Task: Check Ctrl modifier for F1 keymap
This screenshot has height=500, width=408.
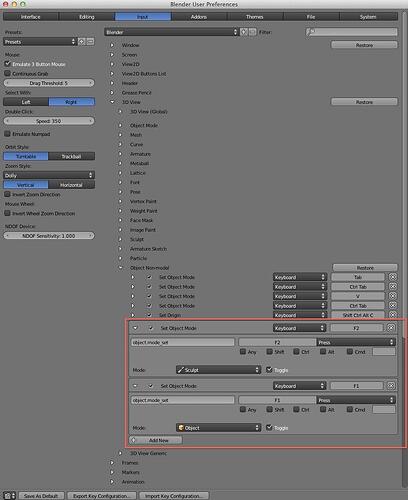Action: (296, 409)
